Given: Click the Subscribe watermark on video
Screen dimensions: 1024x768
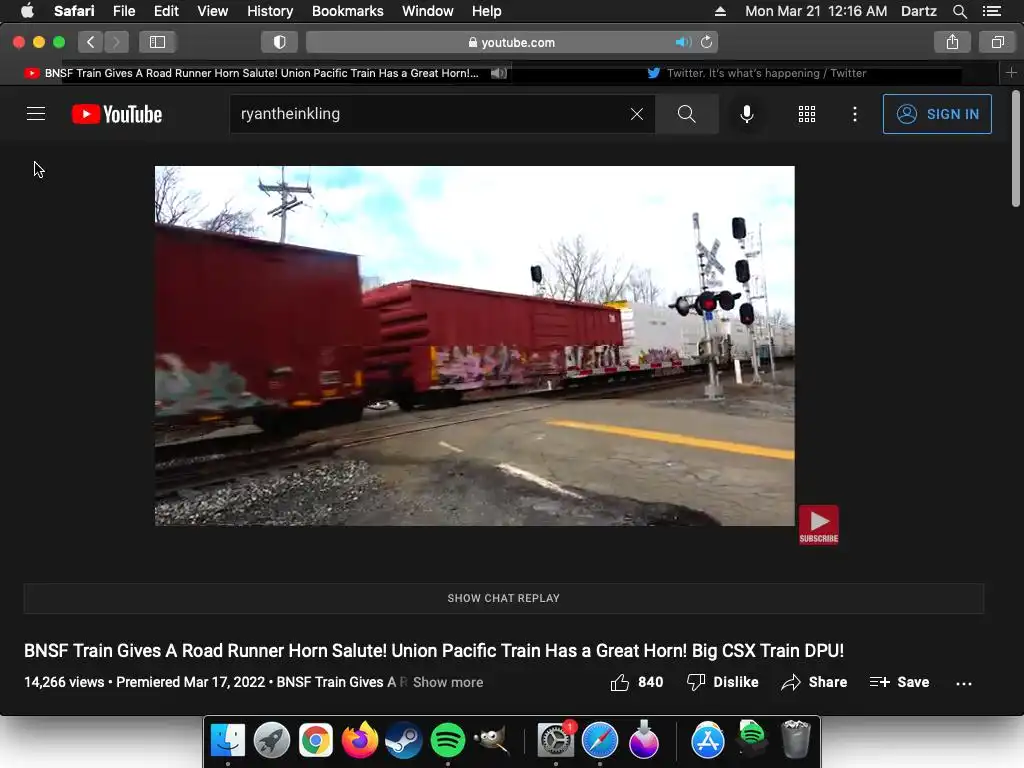Looking at the screenshot, I should [x=818, y=524].
